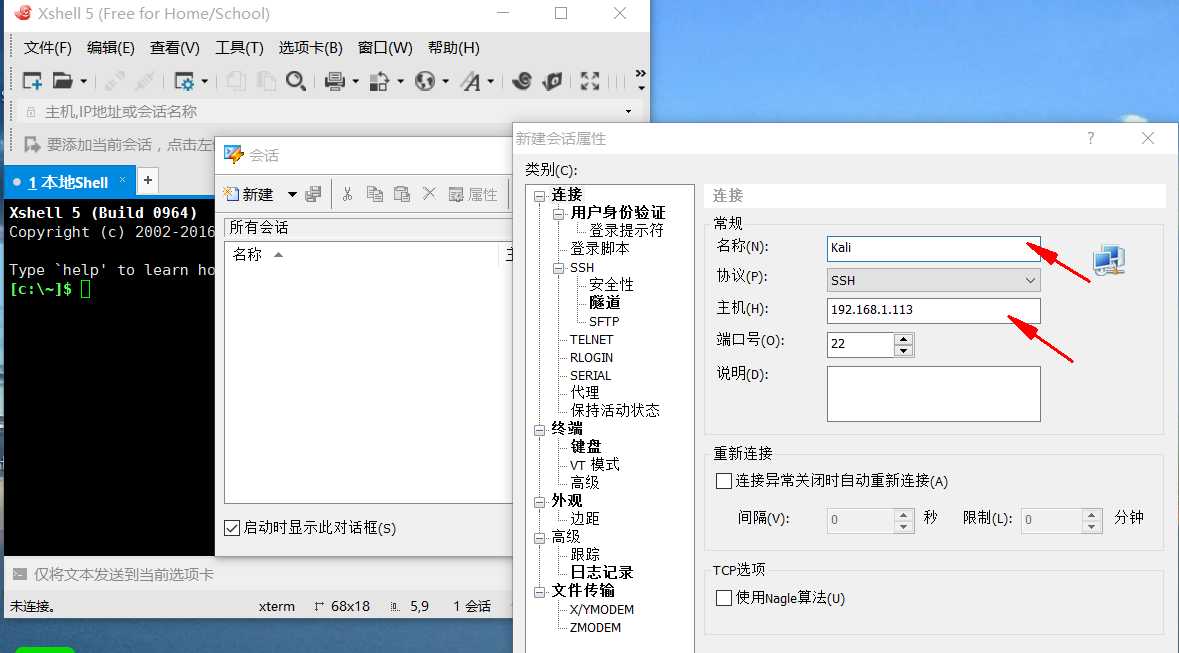The width and height of the screenshot is (1179, 653).
Task: Click the add-session flag icon below address bar
Action: click(32, 144)
